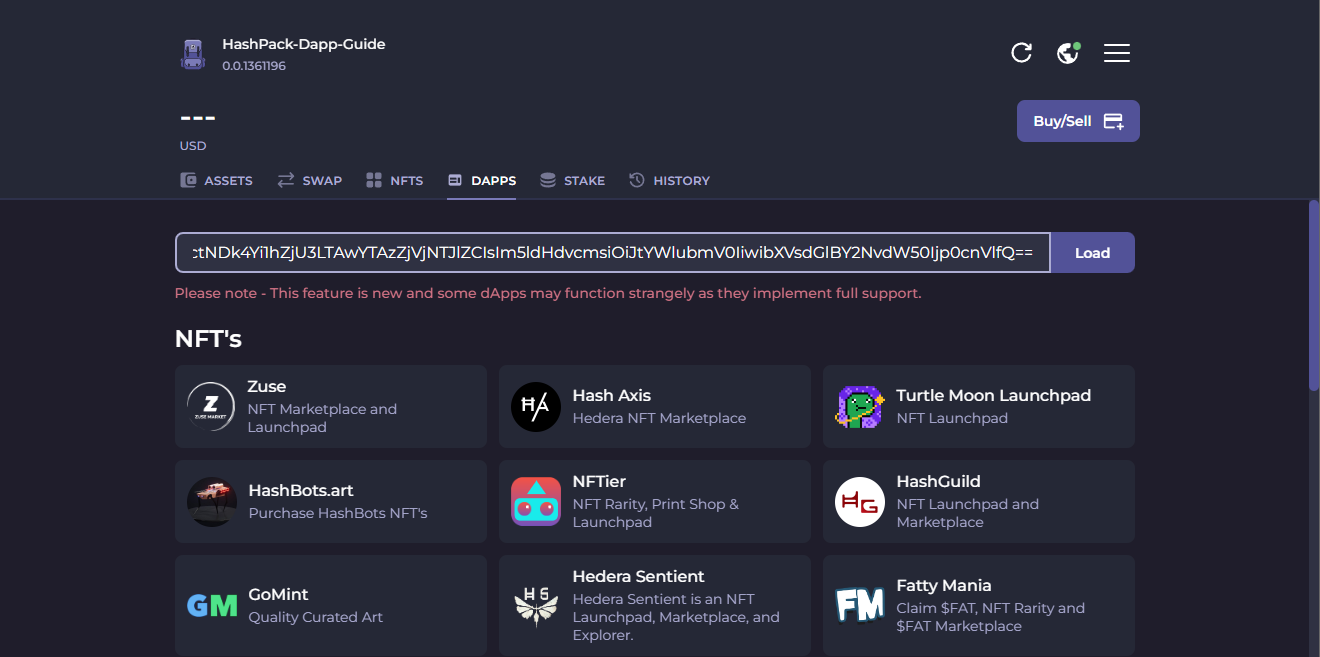Click the Fatty Mania FM logo

coord(860,605)
